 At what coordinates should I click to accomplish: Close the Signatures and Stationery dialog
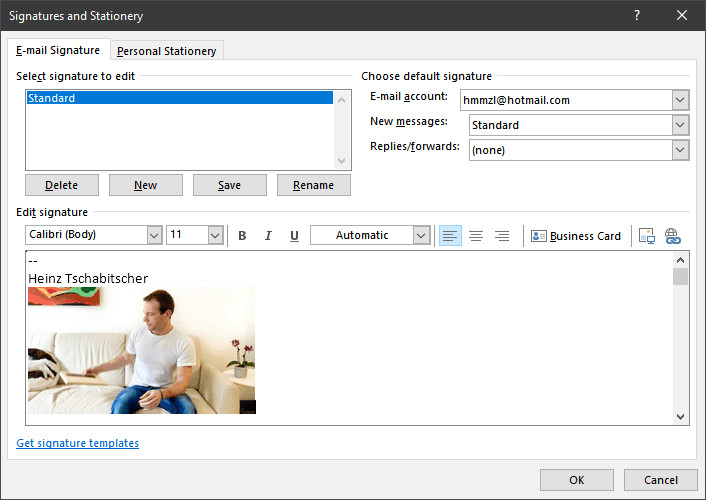pyautogui.click(x=682, y=15)
